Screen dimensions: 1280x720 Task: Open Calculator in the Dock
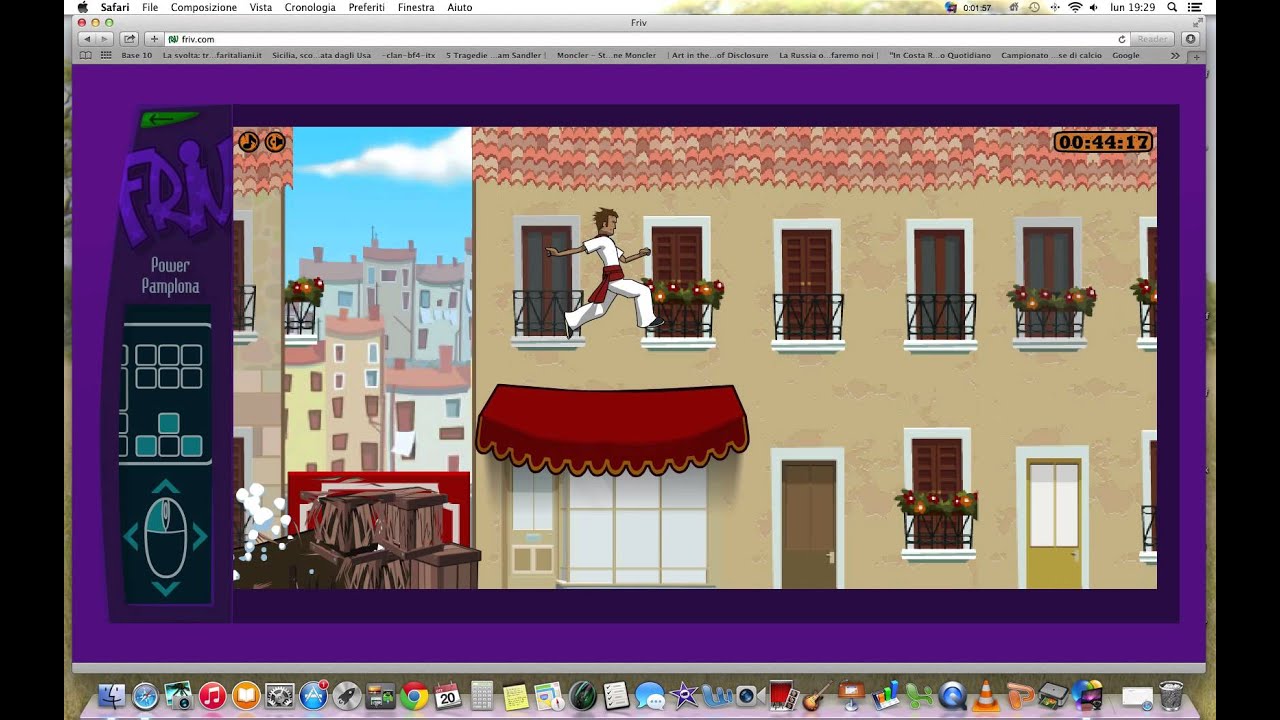click(482, 696)
